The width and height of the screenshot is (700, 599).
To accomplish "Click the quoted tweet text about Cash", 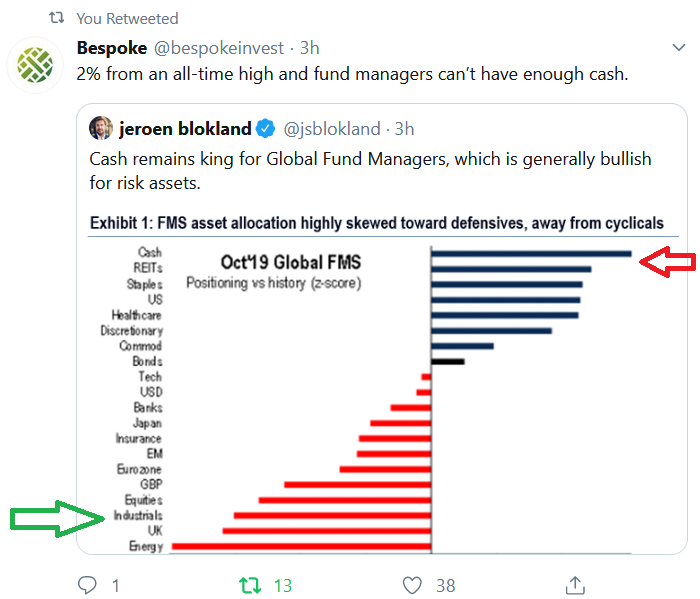I will click(x=370, y=171).
